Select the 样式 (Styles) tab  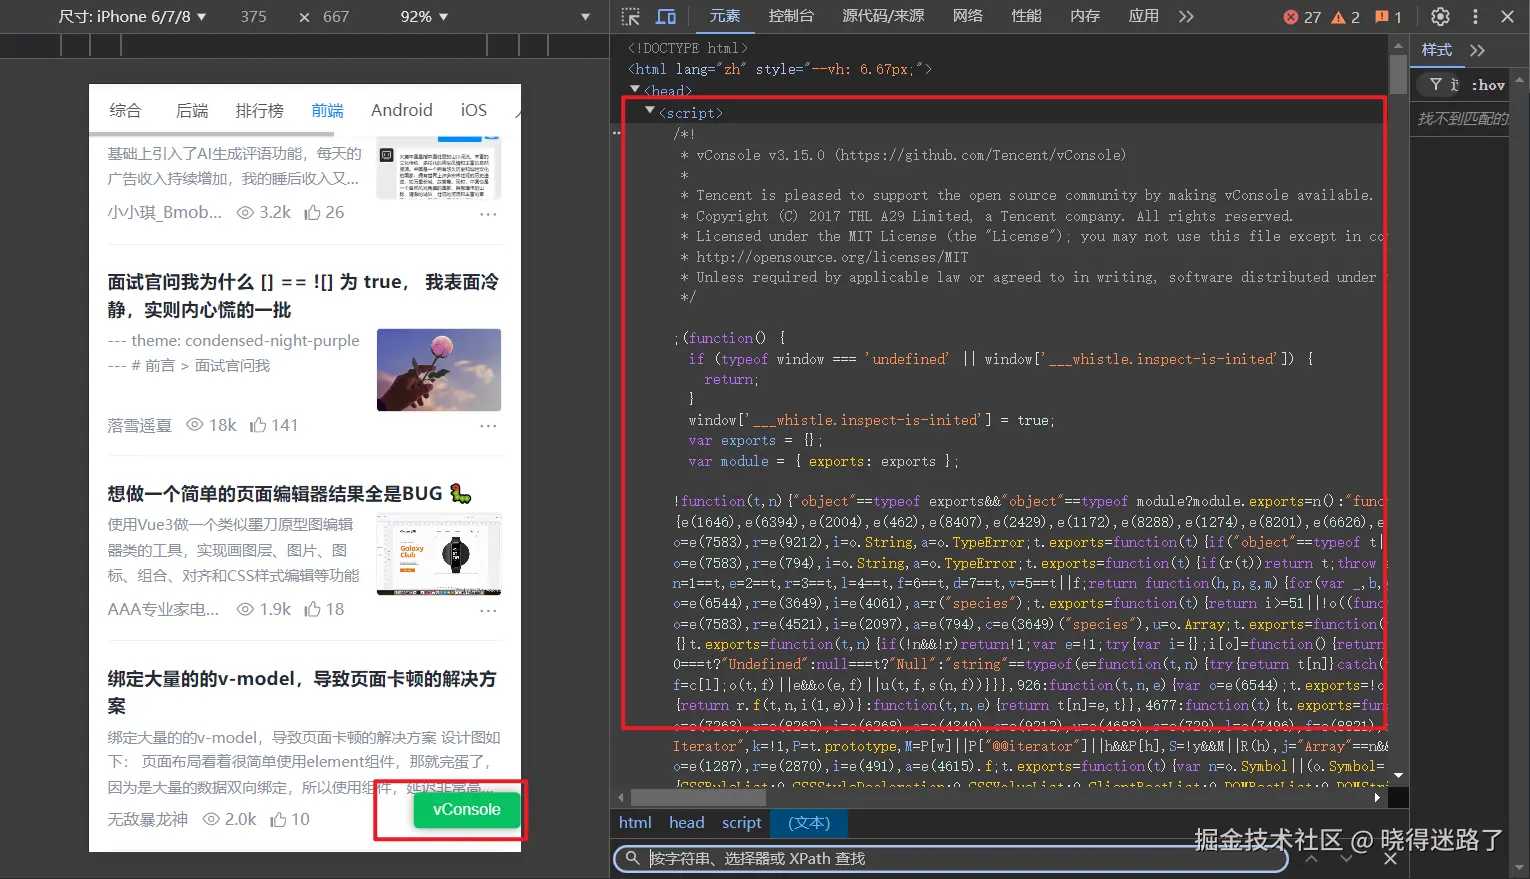coord(1437,50)
